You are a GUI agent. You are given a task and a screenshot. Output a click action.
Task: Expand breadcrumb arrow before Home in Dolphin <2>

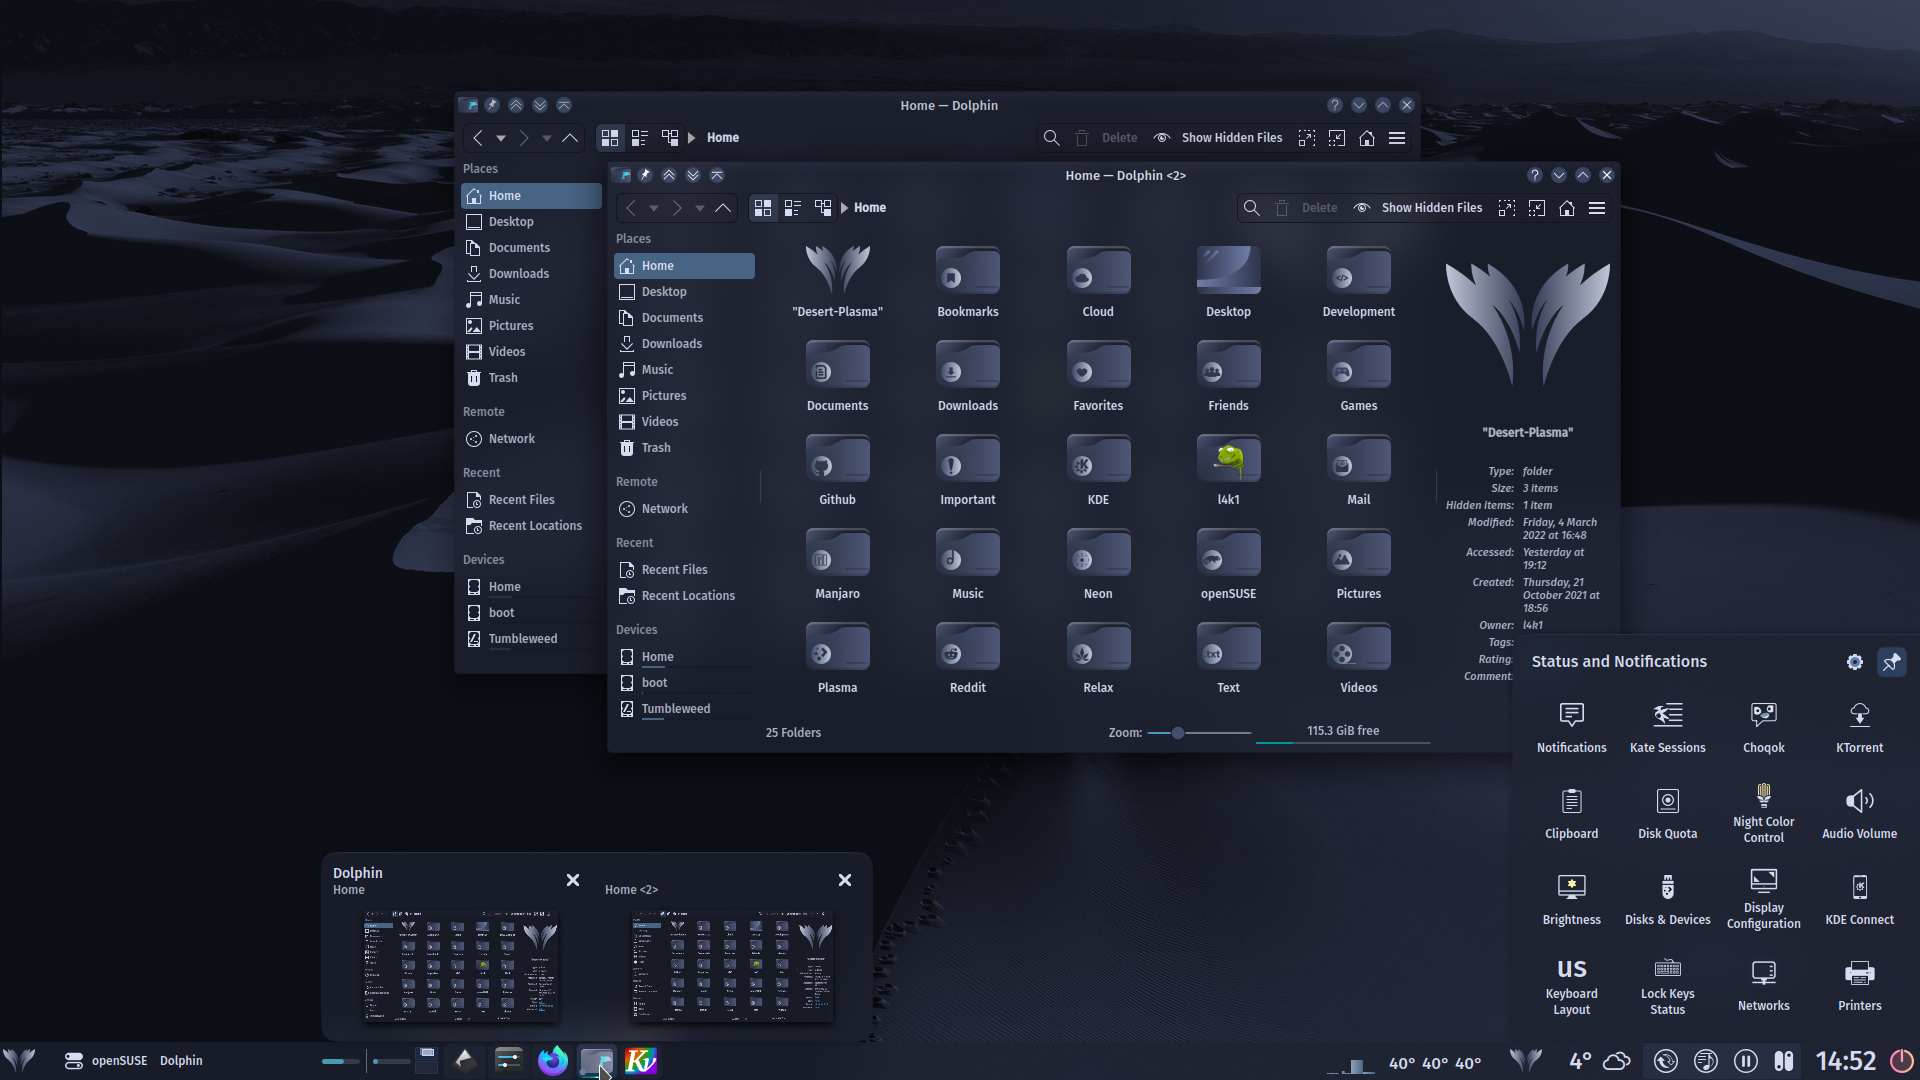(845, 208)
